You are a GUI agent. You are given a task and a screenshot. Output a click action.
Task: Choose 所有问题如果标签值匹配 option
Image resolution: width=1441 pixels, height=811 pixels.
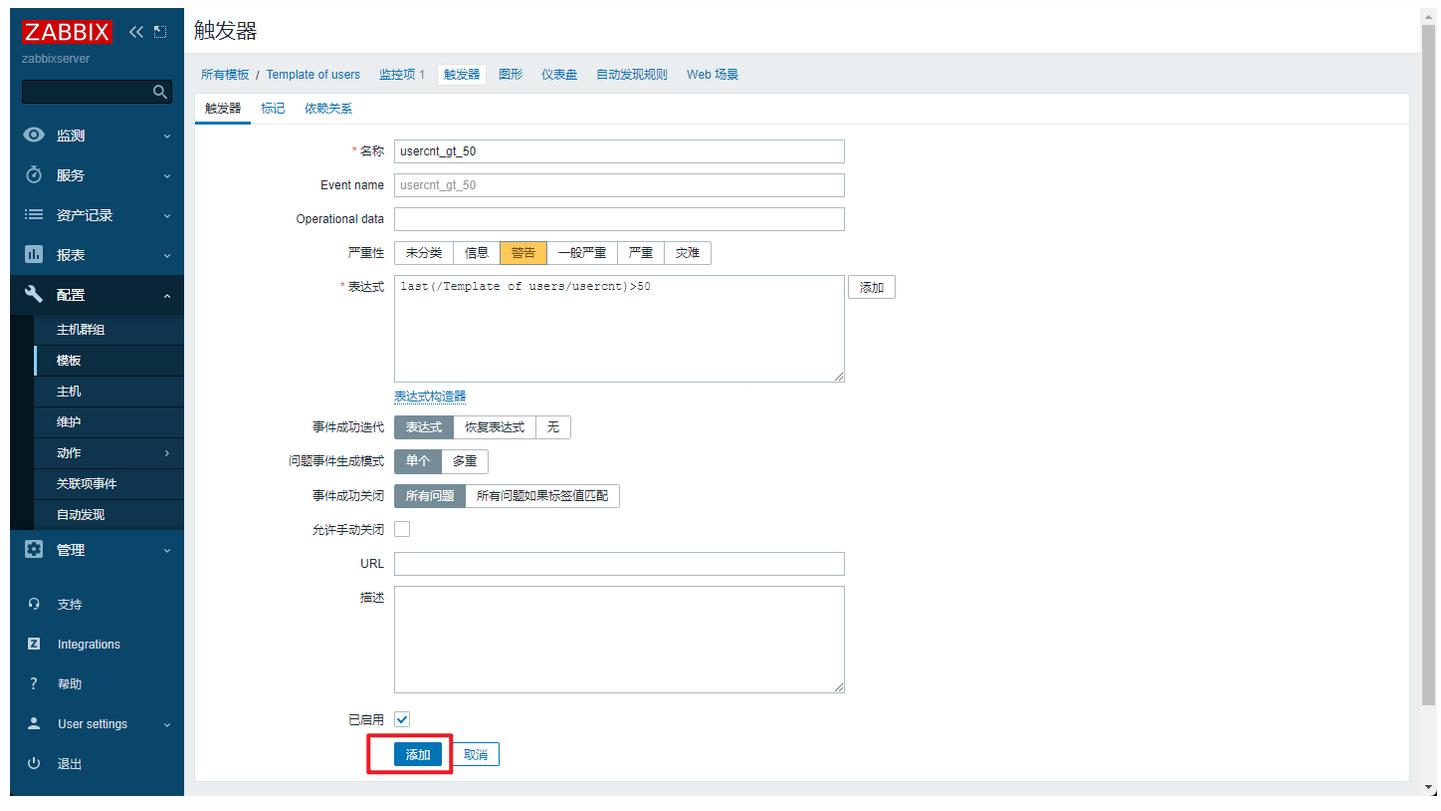[542, 495]
